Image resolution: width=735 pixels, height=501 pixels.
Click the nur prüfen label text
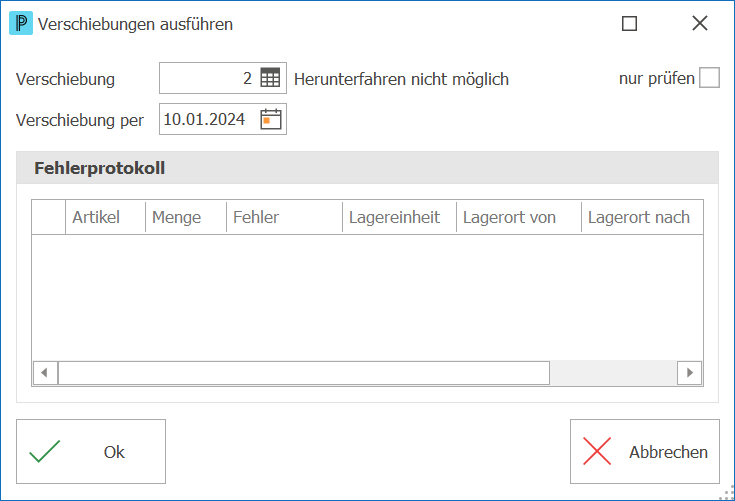coord(657,78)
